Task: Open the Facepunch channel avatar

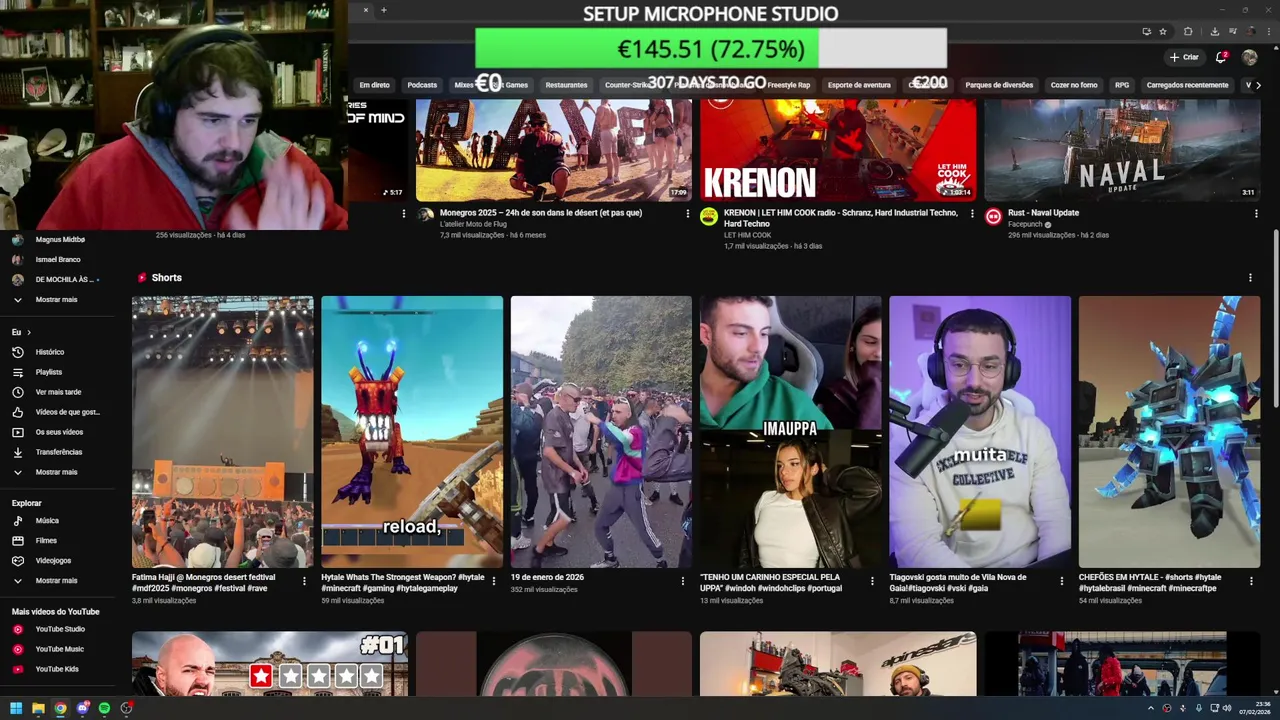Action: (993, 216)
